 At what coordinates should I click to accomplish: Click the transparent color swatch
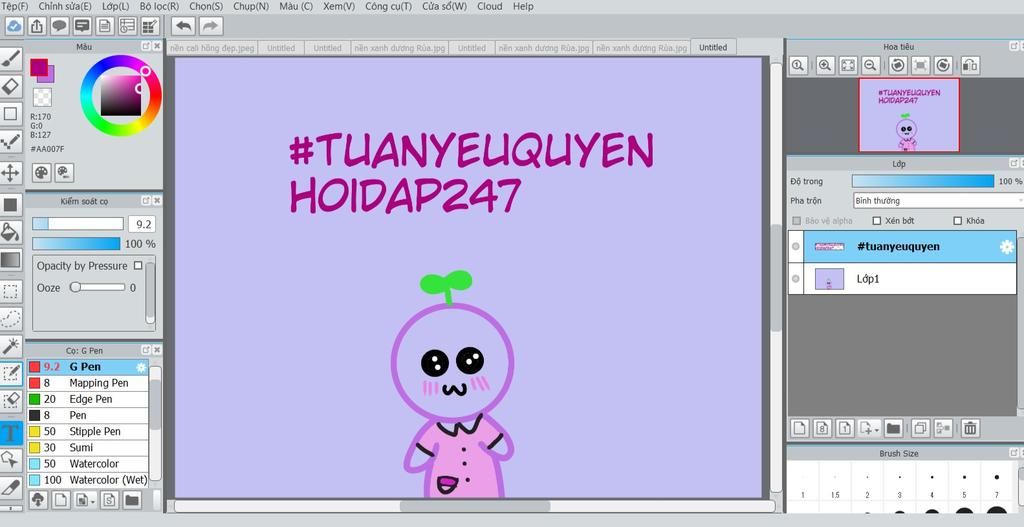tap(42, 97)
